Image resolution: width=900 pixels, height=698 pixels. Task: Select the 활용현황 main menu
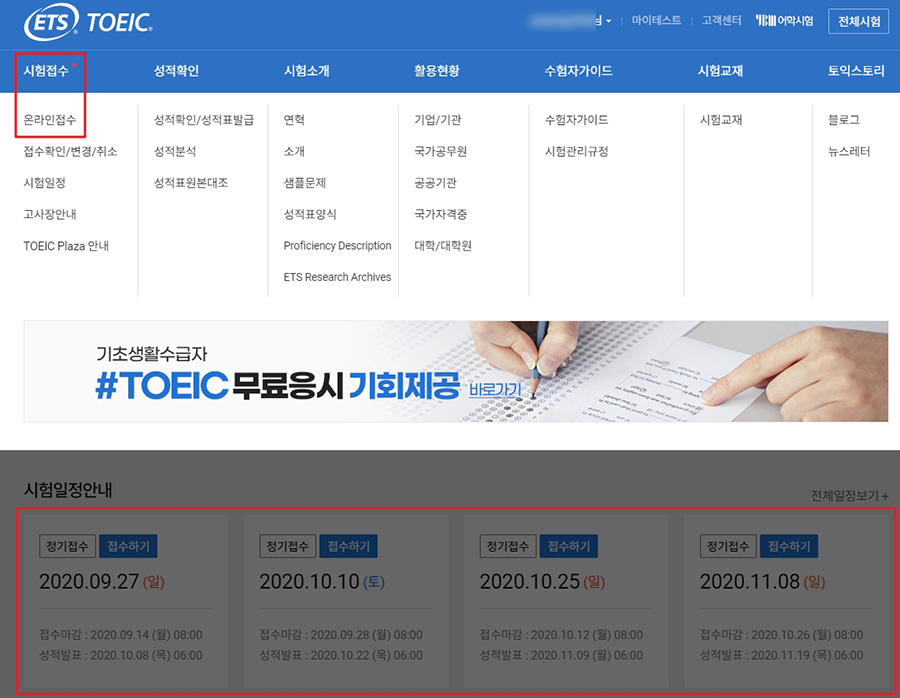pyautogui.click(x=437, y=71)
